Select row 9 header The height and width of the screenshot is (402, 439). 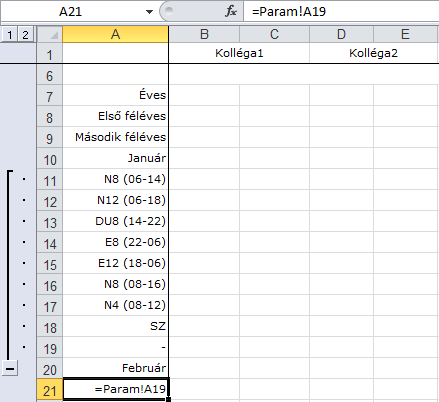click(x=50, y=138)
